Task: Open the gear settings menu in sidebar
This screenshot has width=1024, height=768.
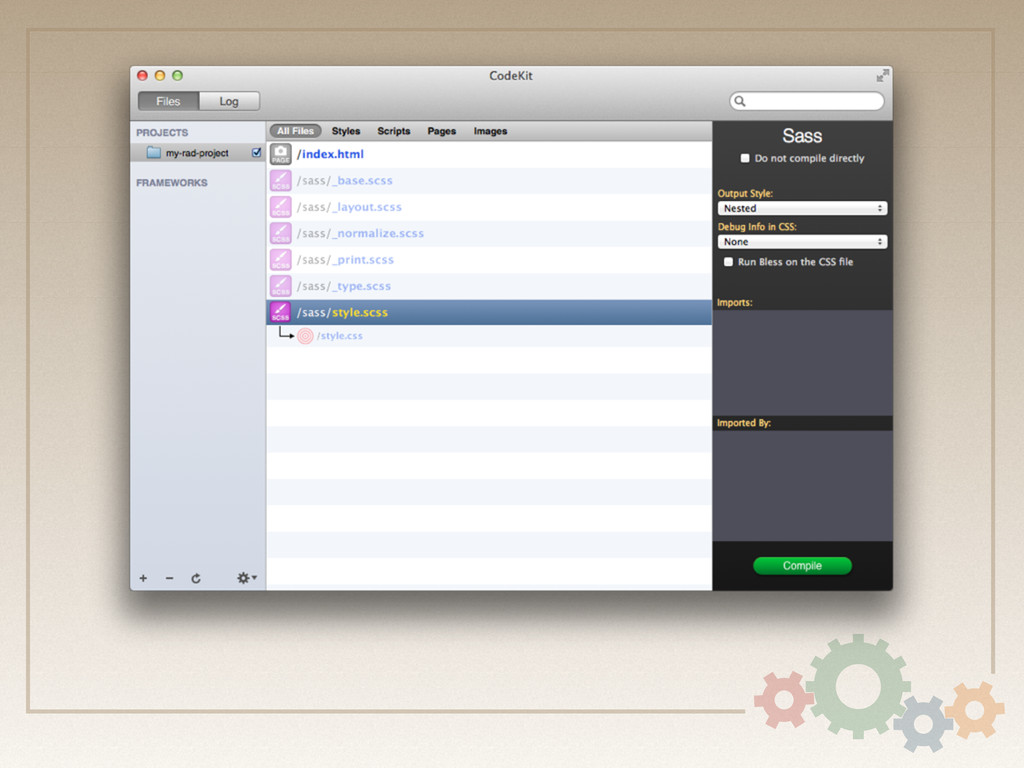Action: point(246,578)
